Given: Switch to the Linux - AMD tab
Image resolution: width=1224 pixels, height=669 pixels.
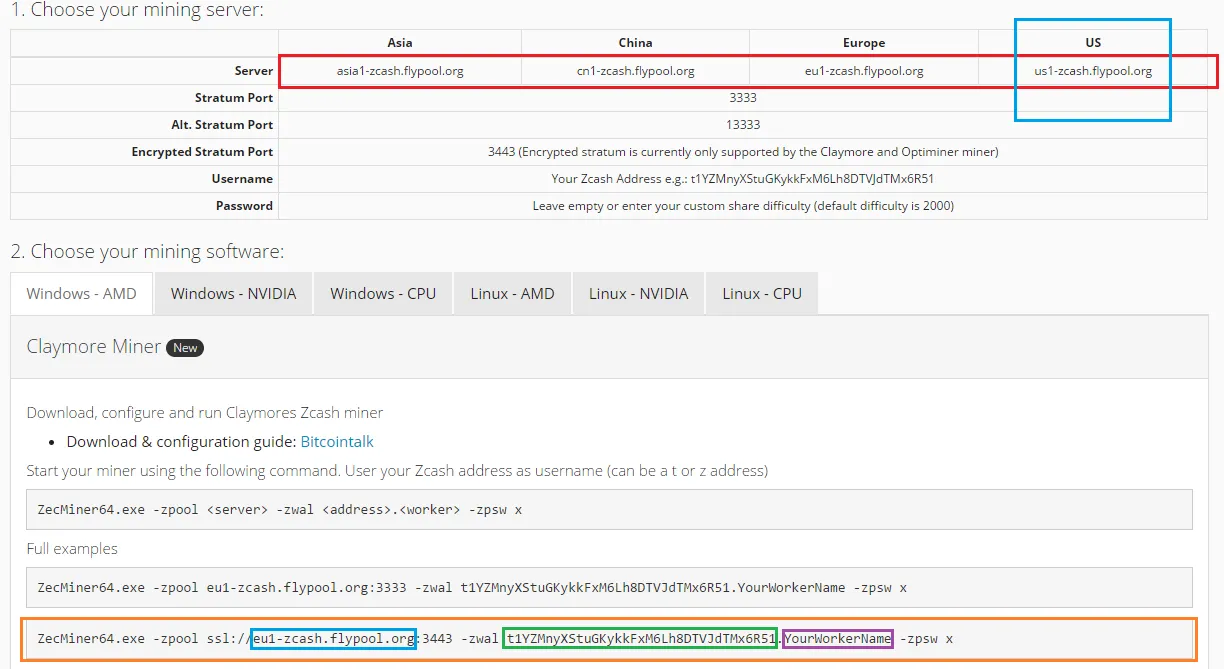Looking at the screenshot, I should (512, 294).
